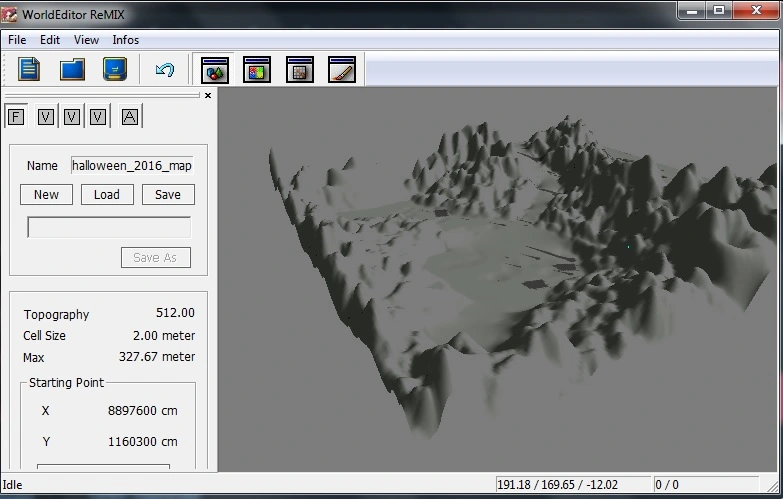Click the undo arrow icon
783x499 pixels.
coord(165,69)
